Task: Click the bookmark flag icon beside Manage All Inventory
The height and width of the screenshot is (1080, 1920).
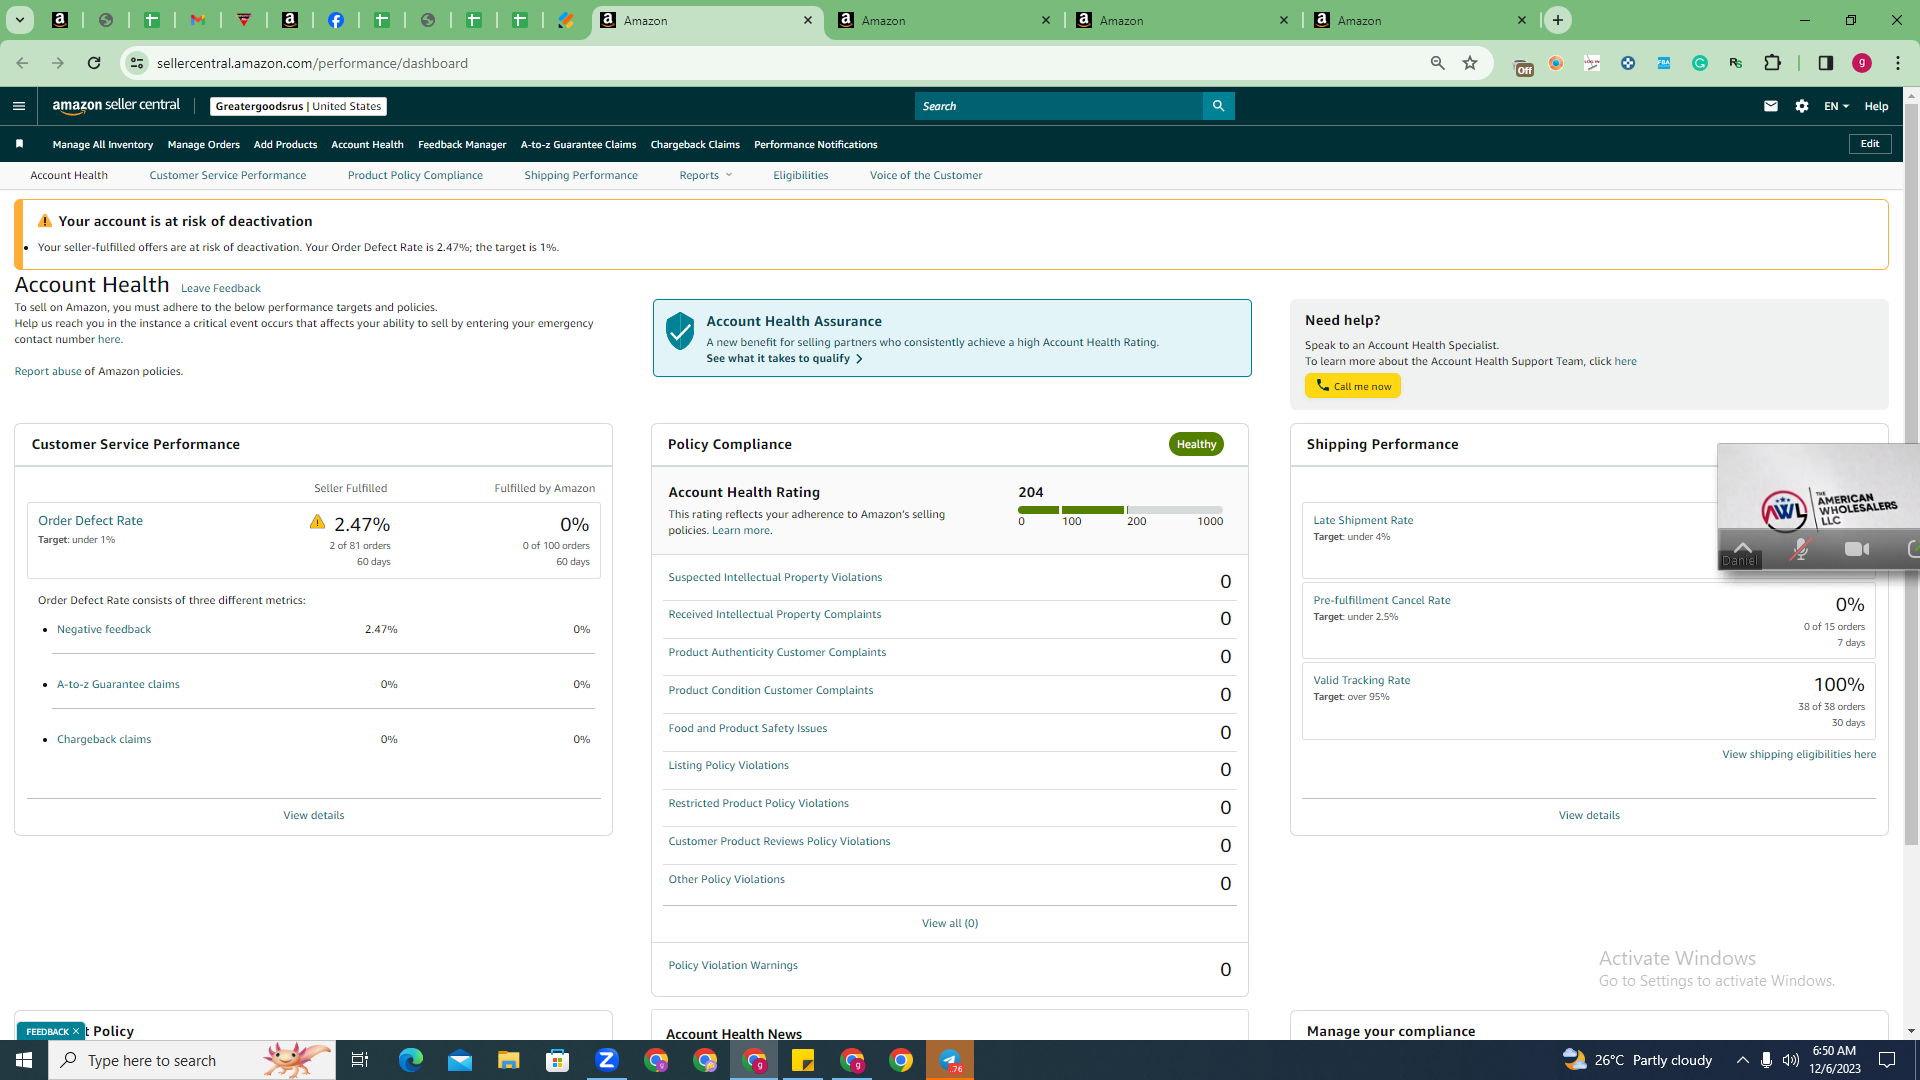Action: click(x=19, y=144)
